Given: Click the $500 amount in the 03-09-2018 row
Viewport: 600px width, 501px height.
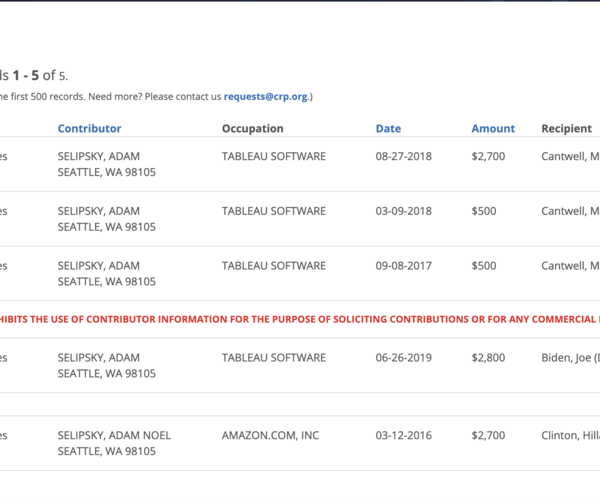Looking at the screenshot, I should (x=484, y=211).
